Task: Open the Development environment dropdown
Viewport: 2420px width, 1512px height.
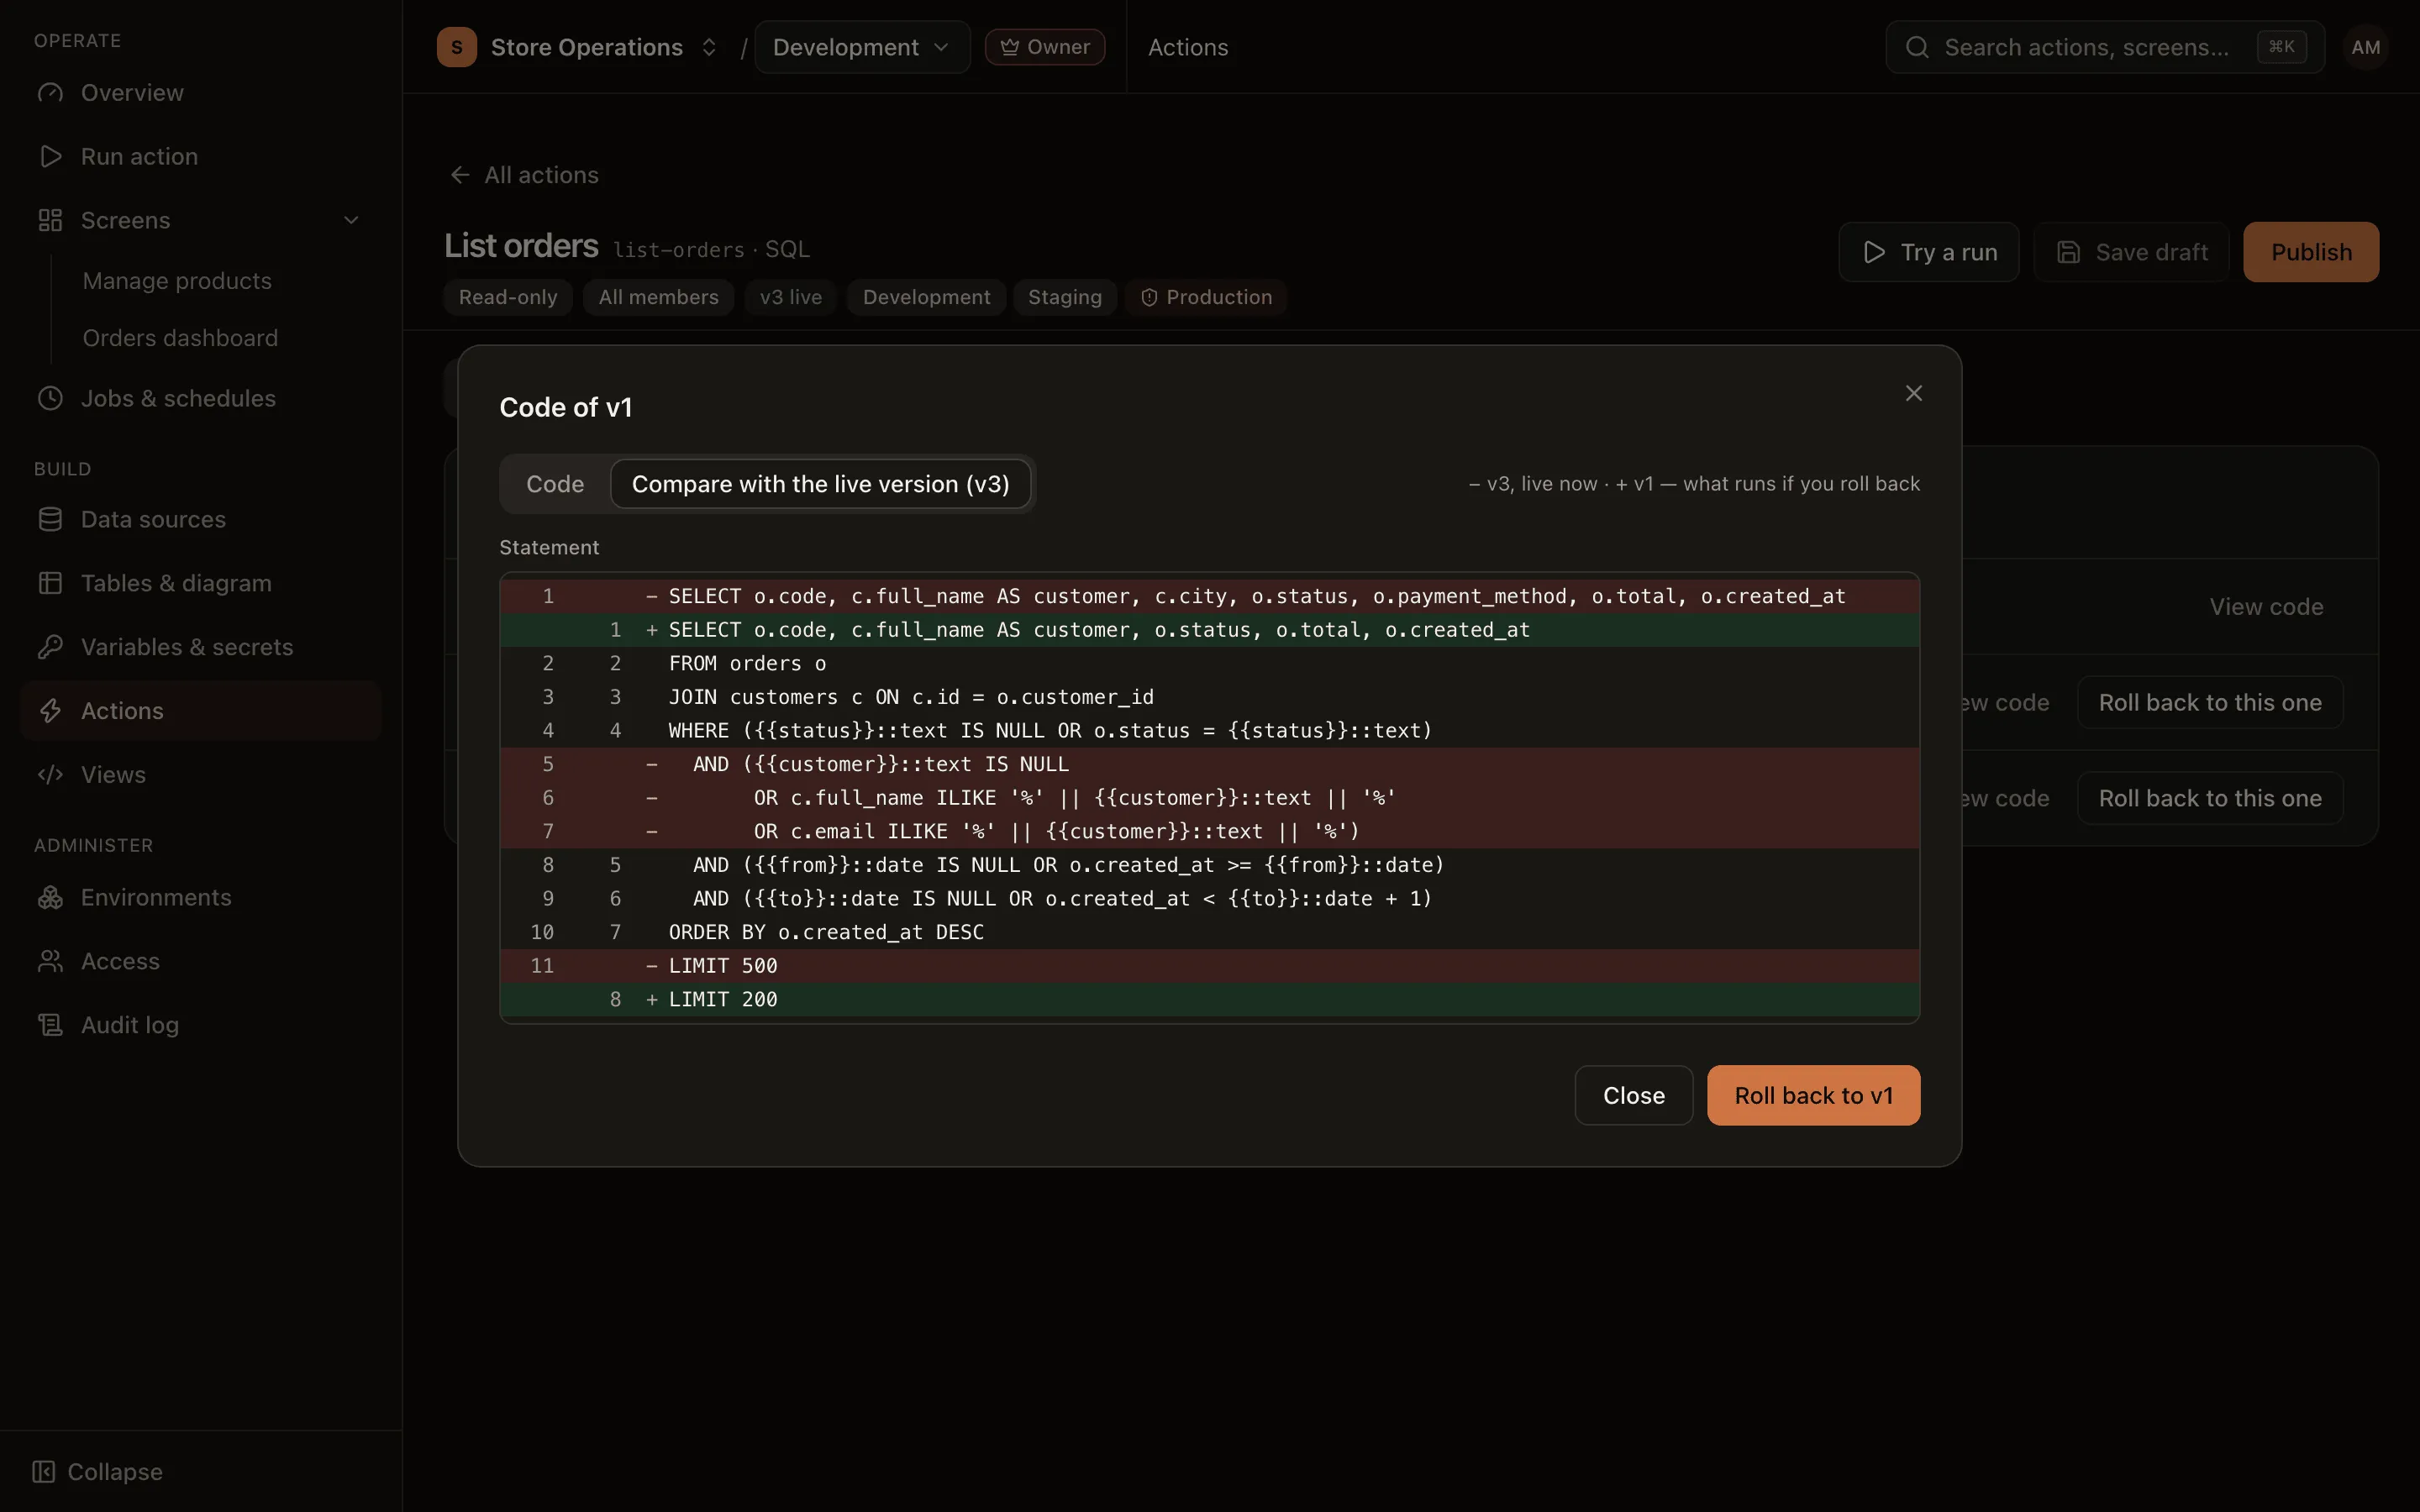Action: tap(862, 47)
